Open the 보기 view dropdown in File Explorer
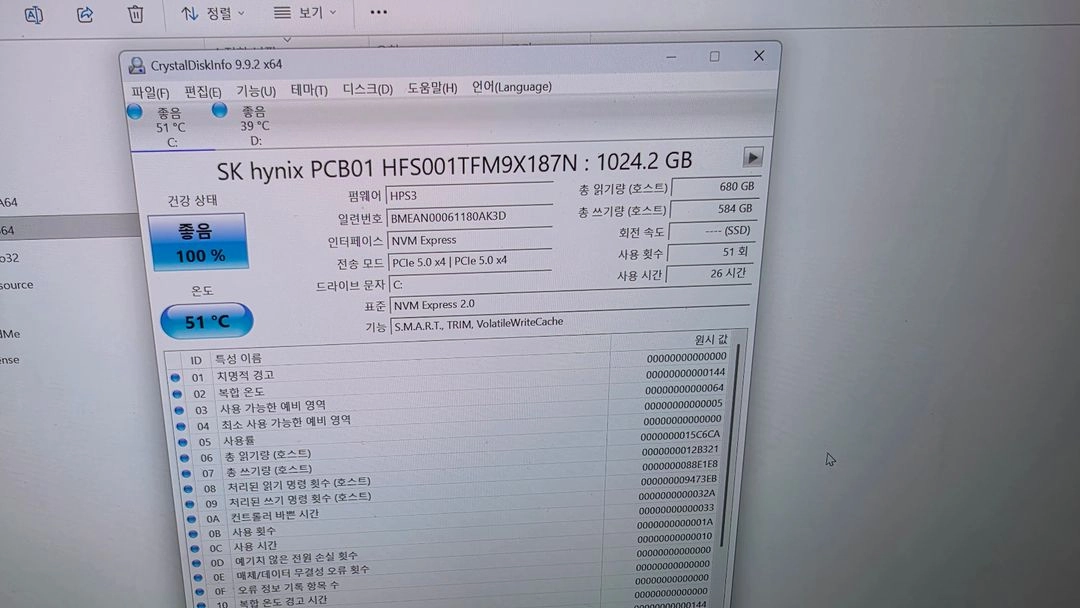The image size is (1080, 608). (305, 12)
